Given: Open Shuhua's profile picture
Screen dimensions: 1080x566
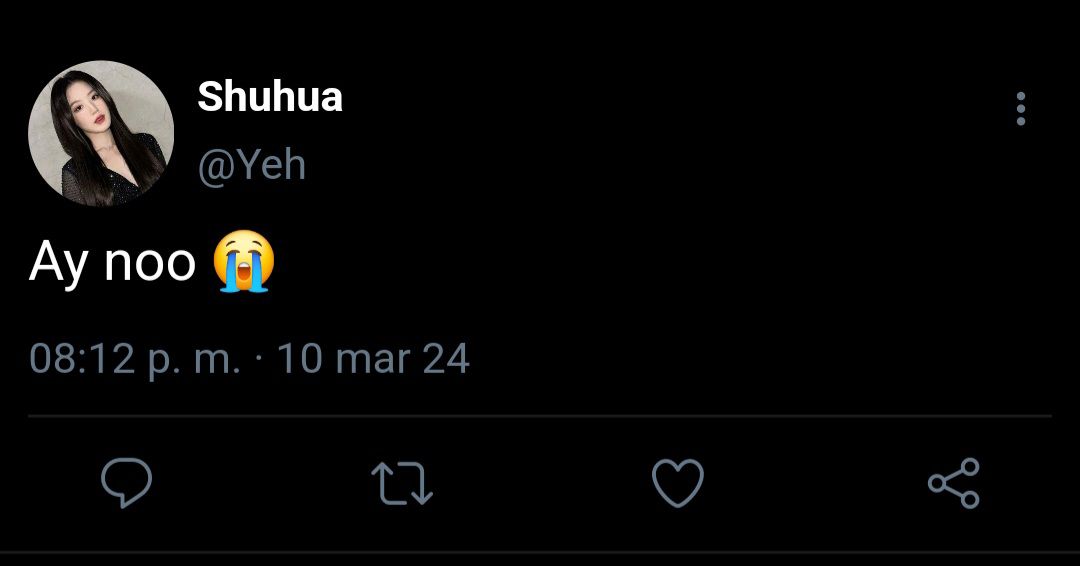Looking at the screenshot, I should click(101, 133).
